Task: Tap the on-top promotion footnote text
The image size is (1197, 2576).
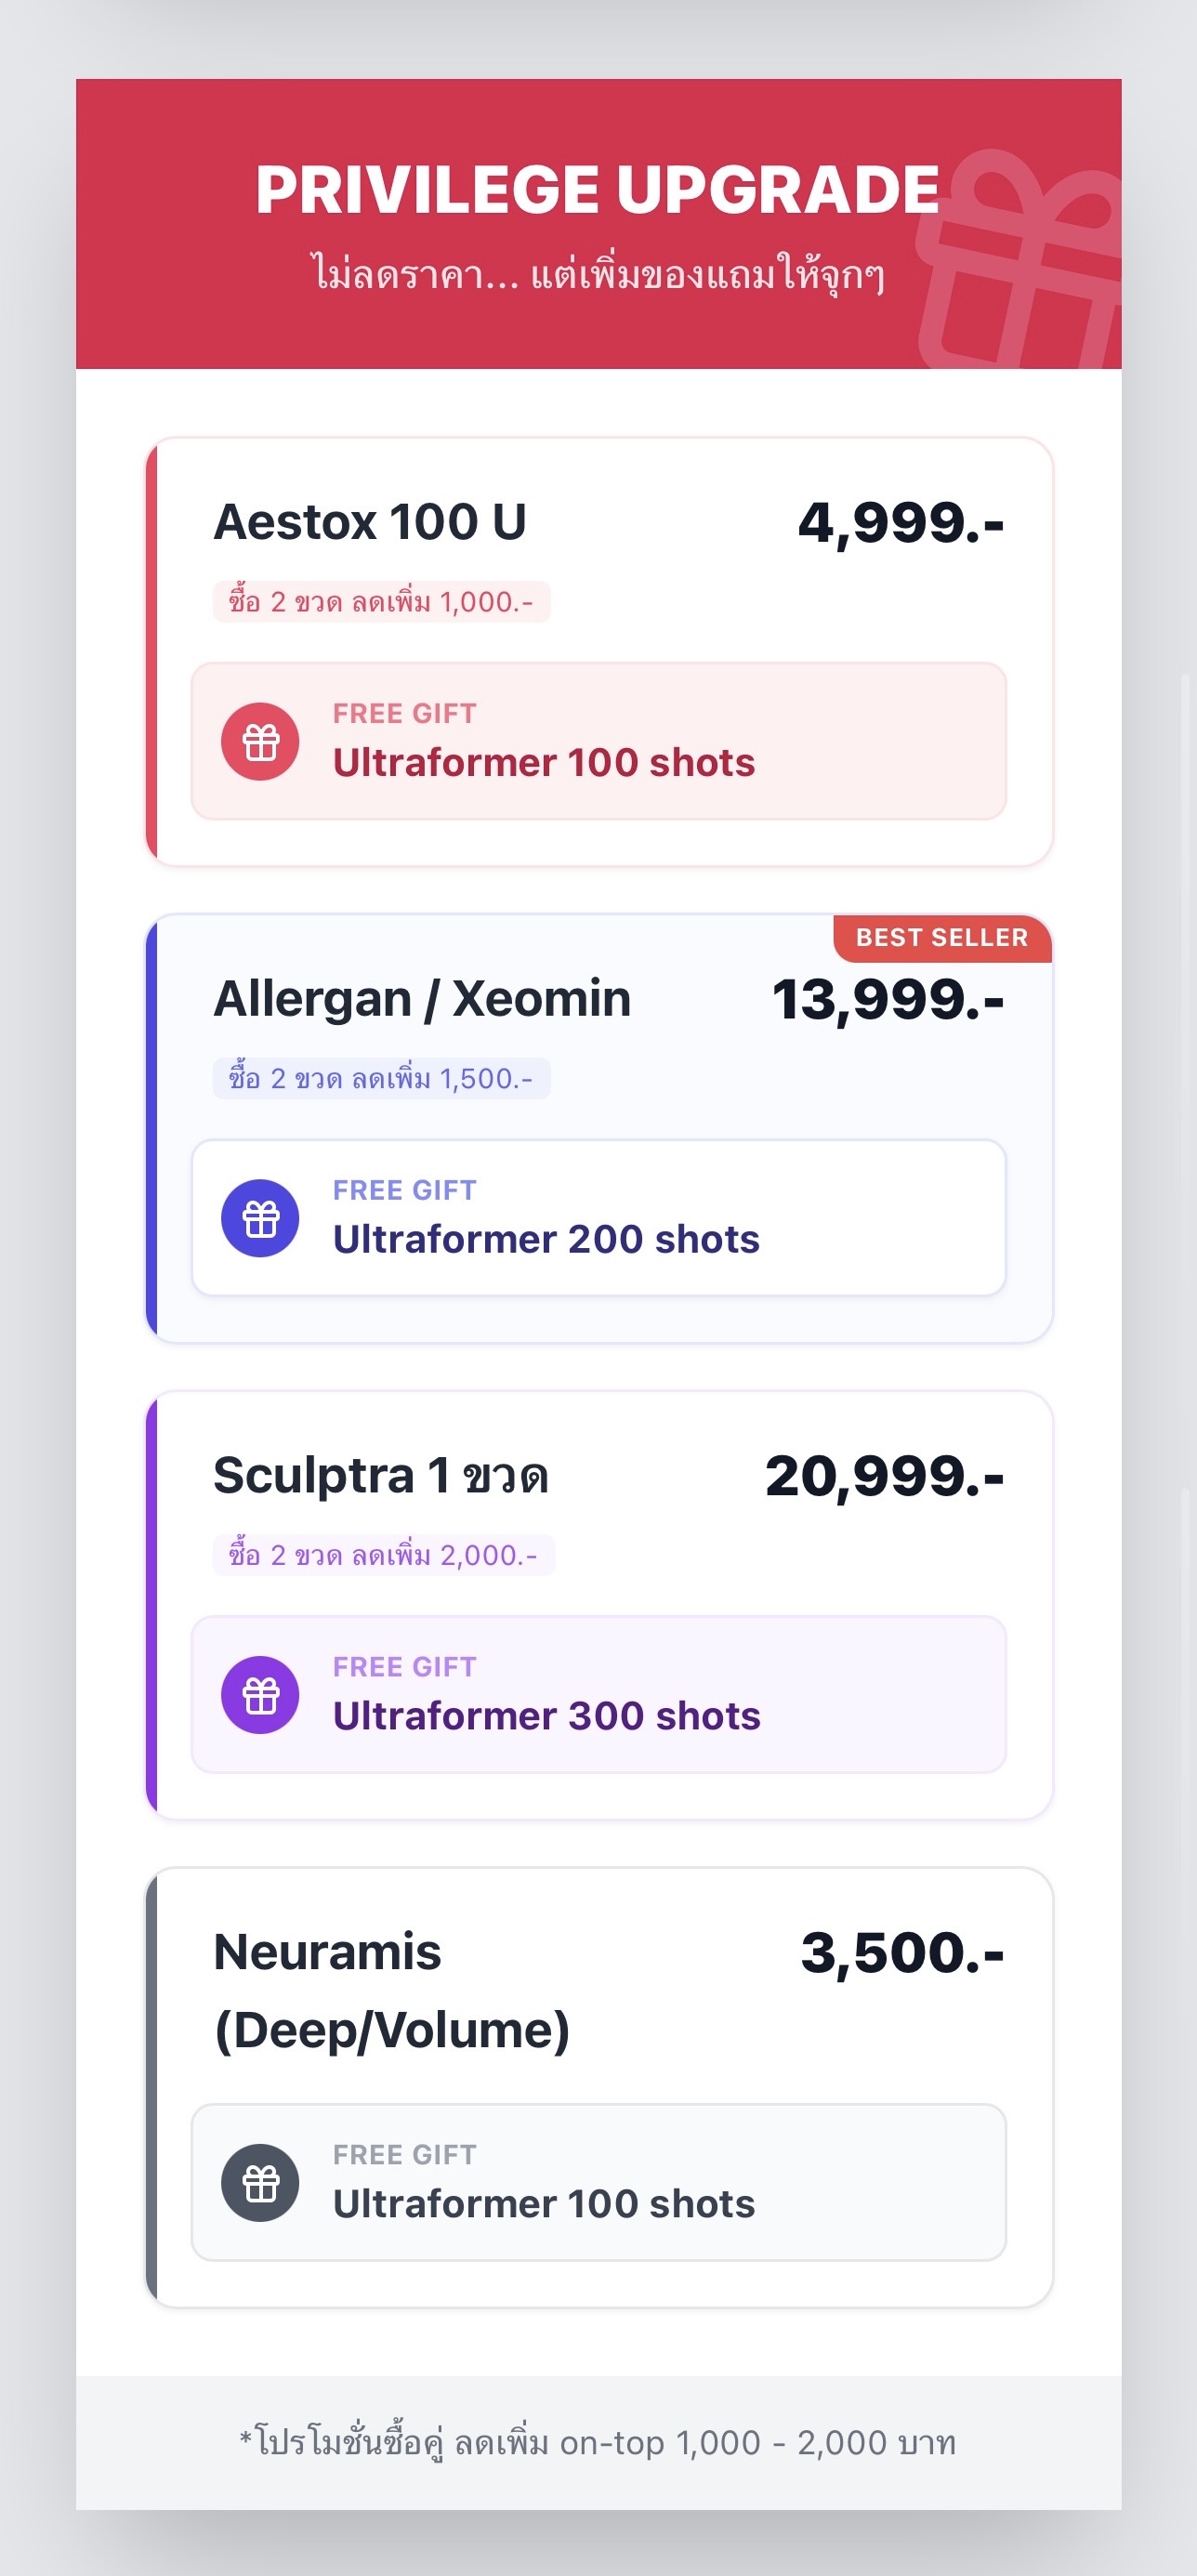Action: [x=598, y=2443]
